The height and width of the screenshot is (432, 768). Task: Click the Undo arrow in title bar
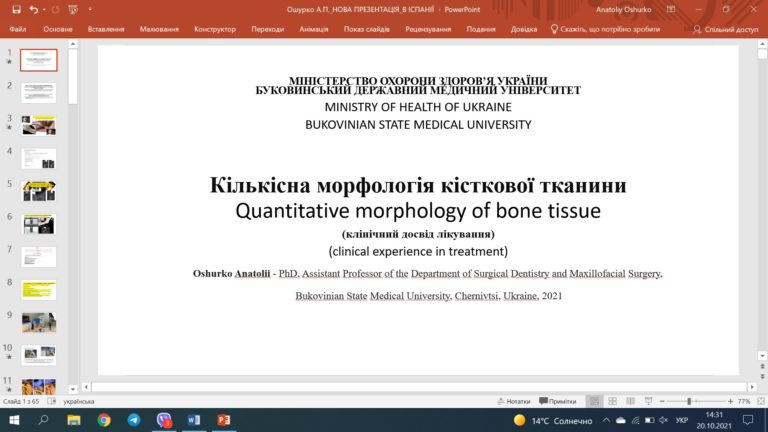point(34,9)
